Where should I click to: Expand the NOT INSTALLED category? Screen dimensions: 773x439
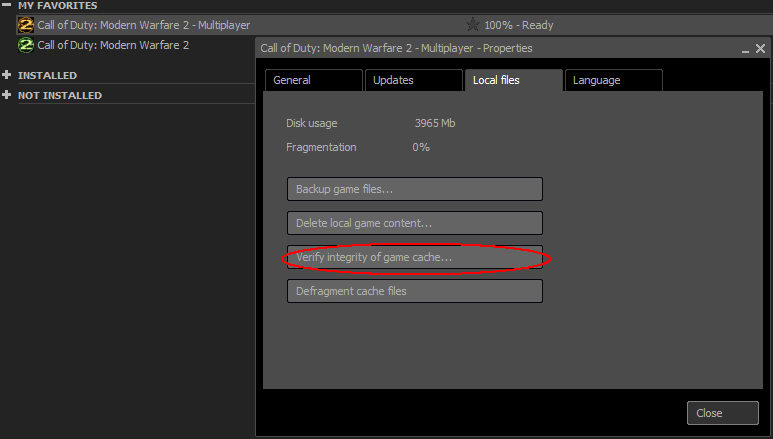point(6,95)
